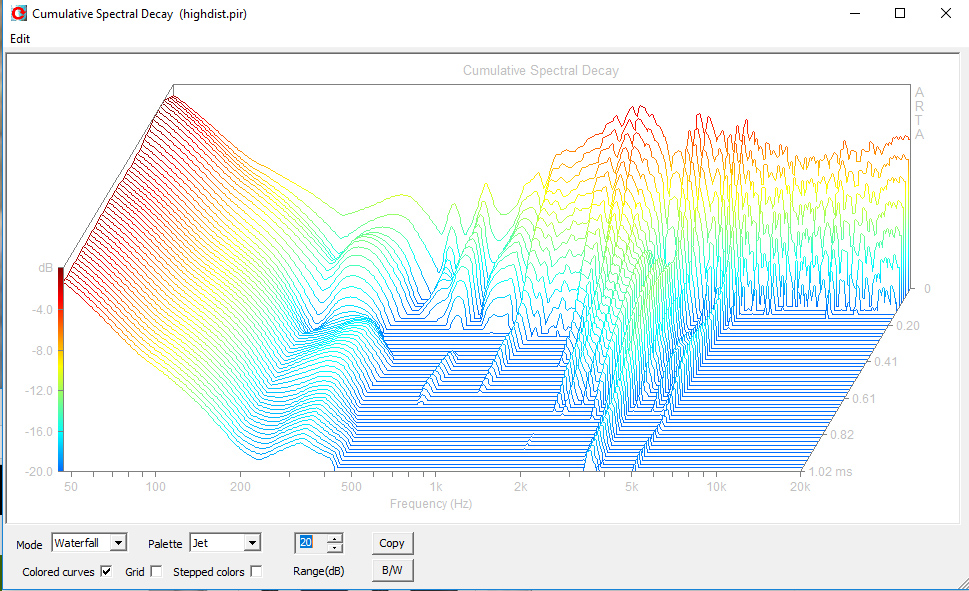
Task: Click the '-20.0' dB axis label
Action: [x=39, y=471]
